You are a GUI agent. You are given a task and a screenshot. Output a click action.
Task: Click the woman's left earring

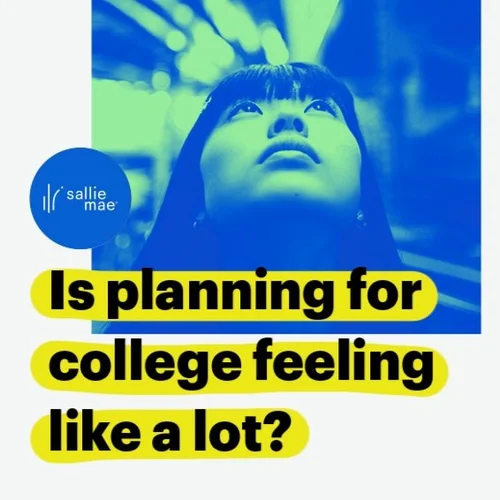(x=361, y=217)
